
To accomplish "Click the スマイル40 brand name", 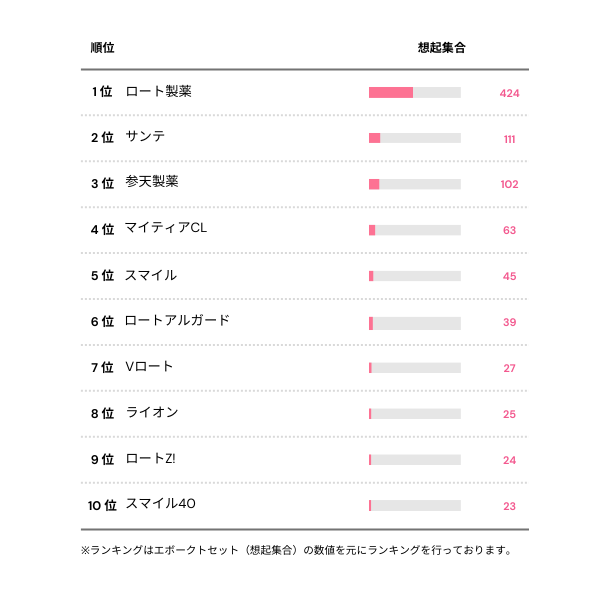I will click(160, 504).
